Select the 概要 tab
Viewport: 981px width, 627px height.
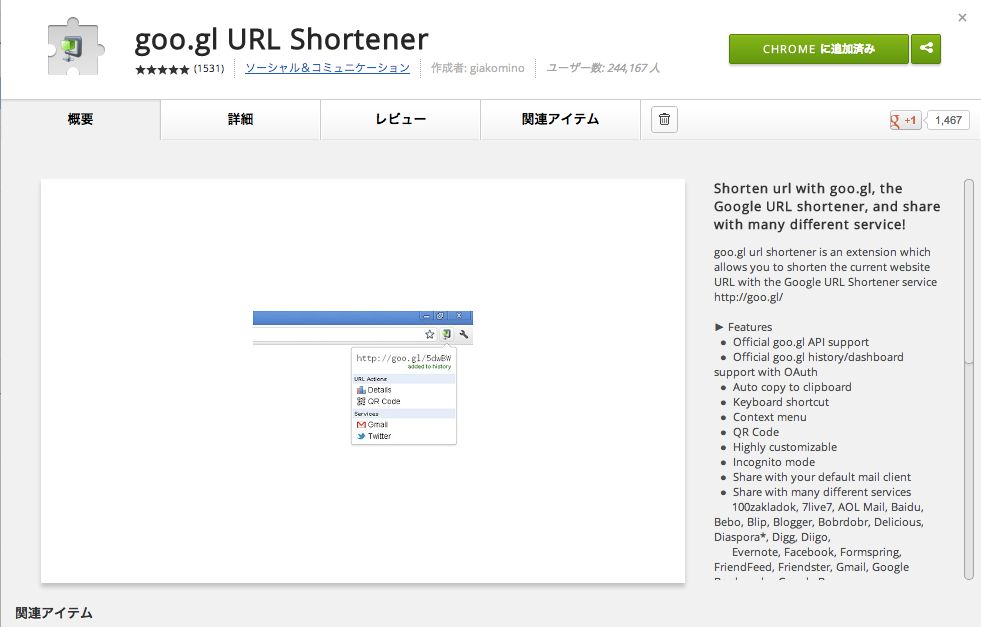81,120
